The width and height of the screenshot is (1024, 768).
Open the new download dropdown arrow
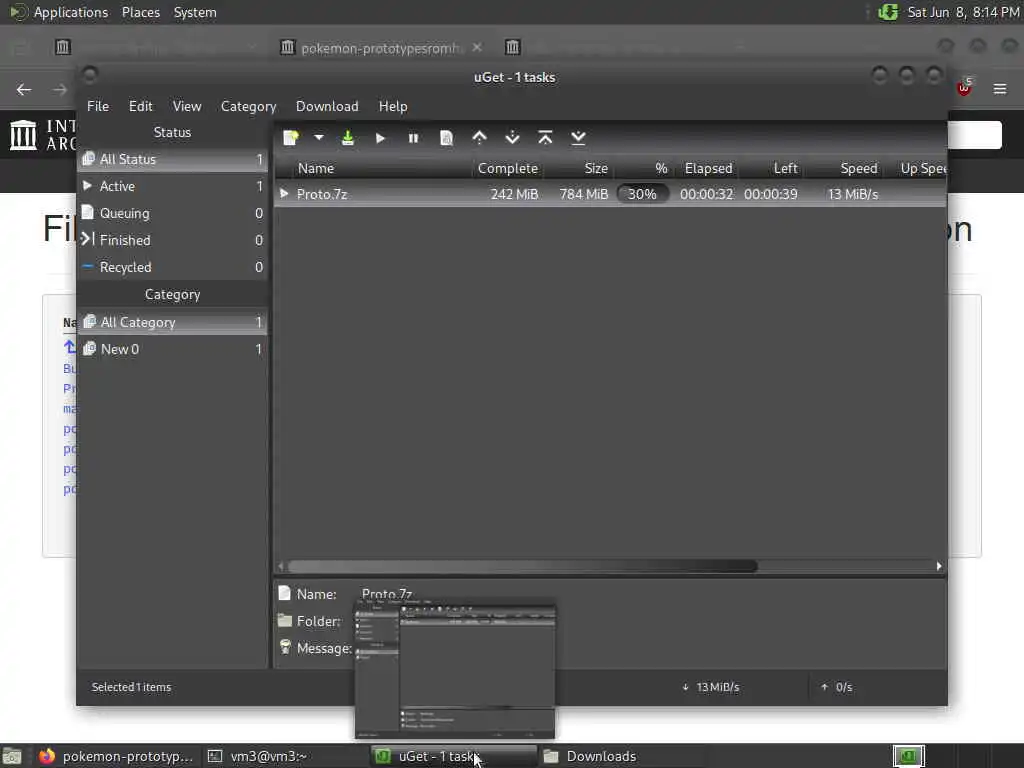pos(319,138)
